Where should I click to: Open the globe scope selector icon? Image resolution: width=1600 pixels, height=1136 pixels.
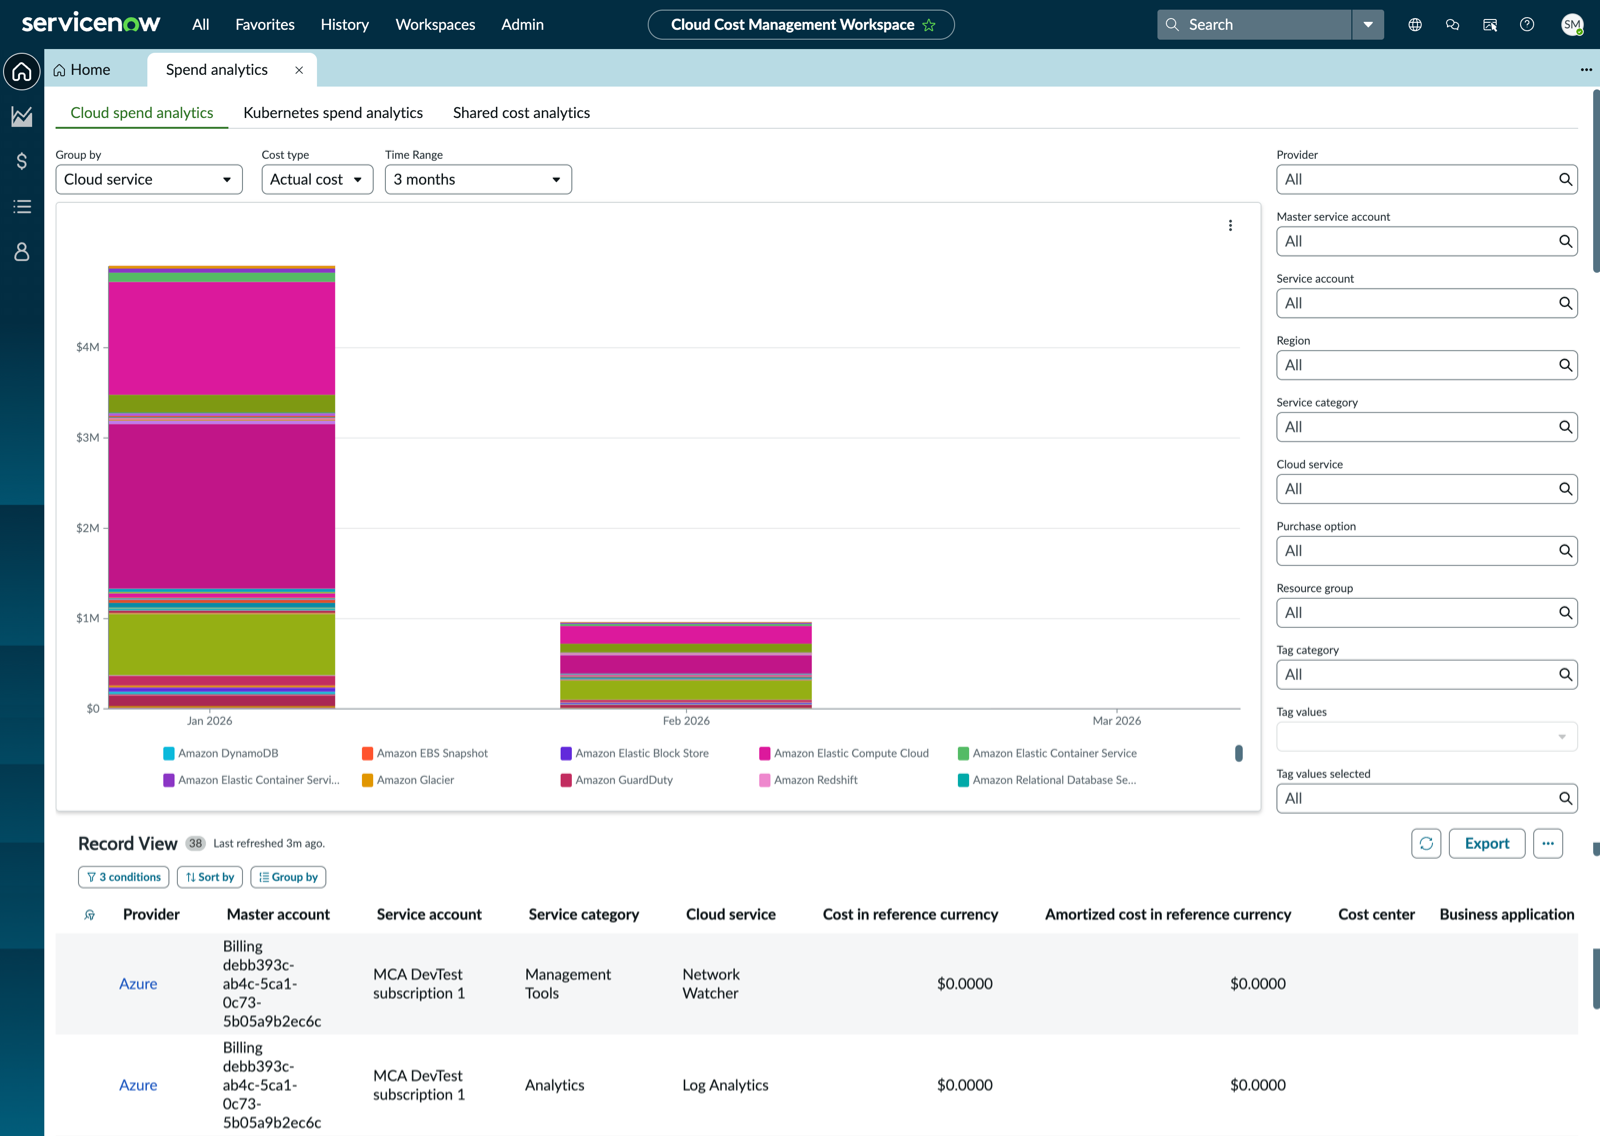[1415, 25]
